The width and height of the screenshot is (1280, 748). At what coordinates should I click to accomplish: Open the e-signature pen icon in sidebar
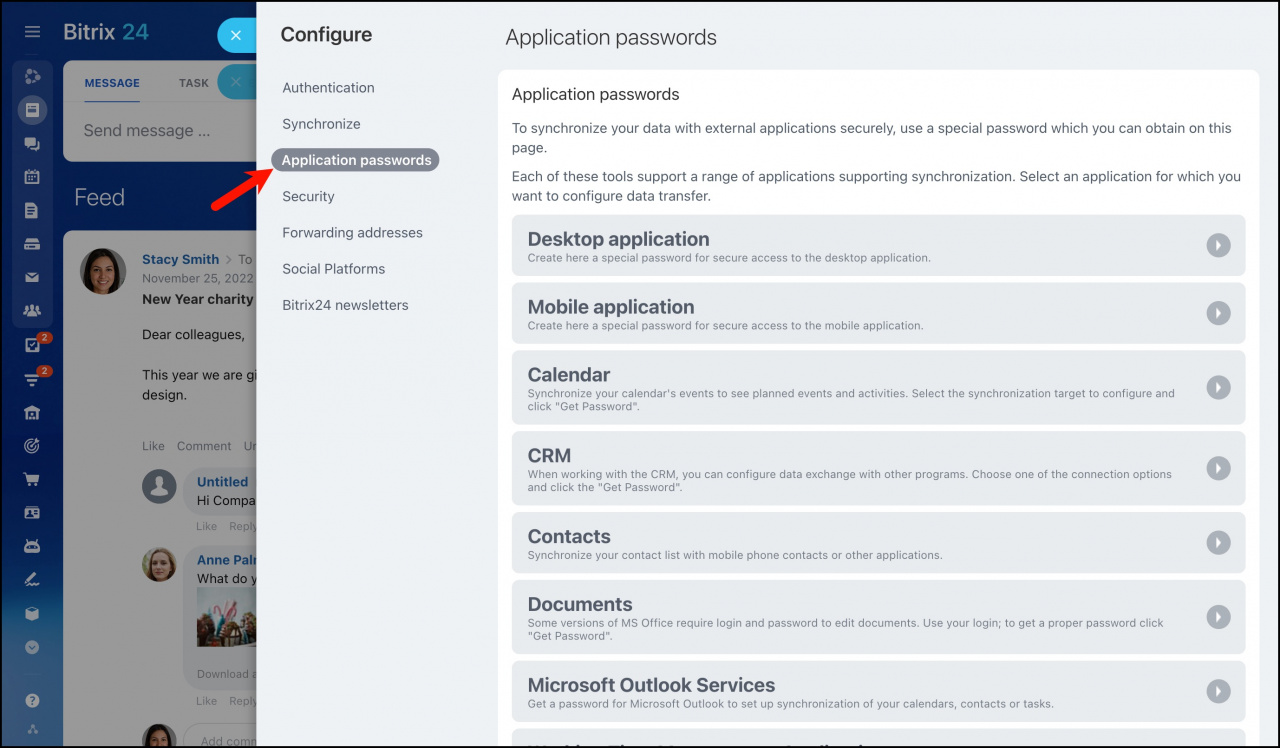pos(32,580)
